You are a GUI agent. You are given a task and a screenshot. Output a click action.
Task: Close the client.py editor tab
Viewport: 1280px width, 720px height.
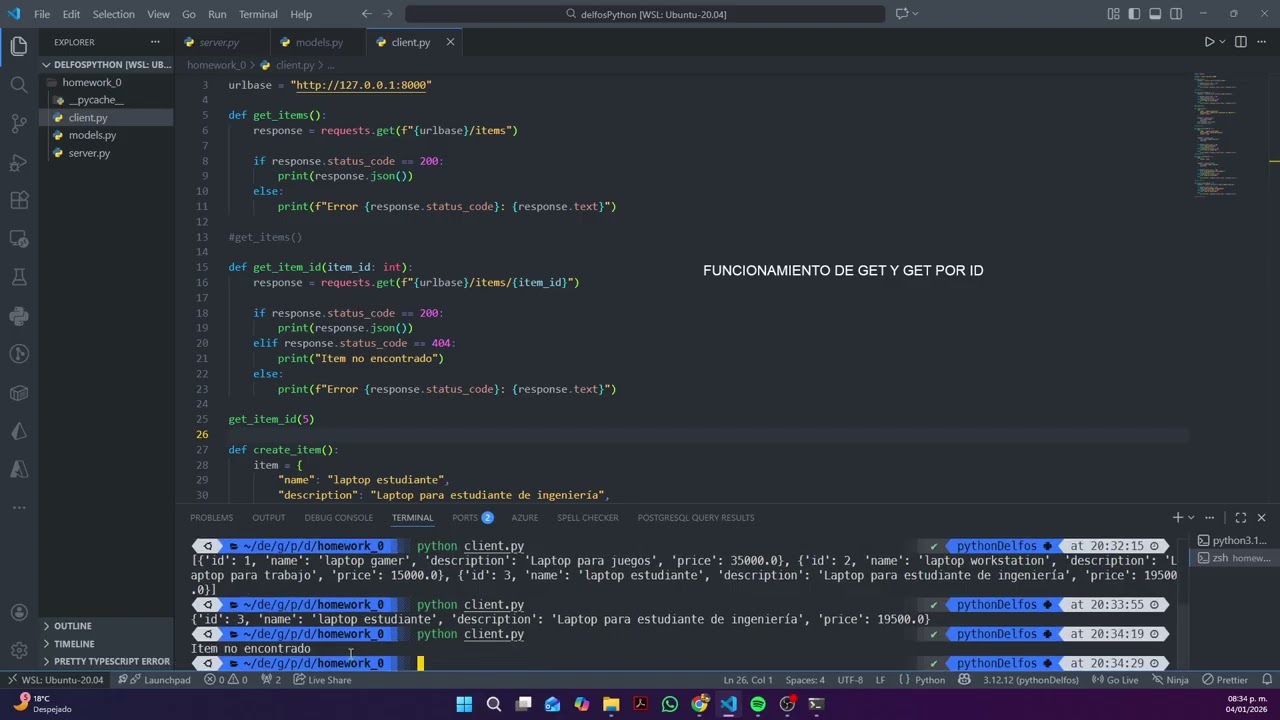click(x=450, y=42)
